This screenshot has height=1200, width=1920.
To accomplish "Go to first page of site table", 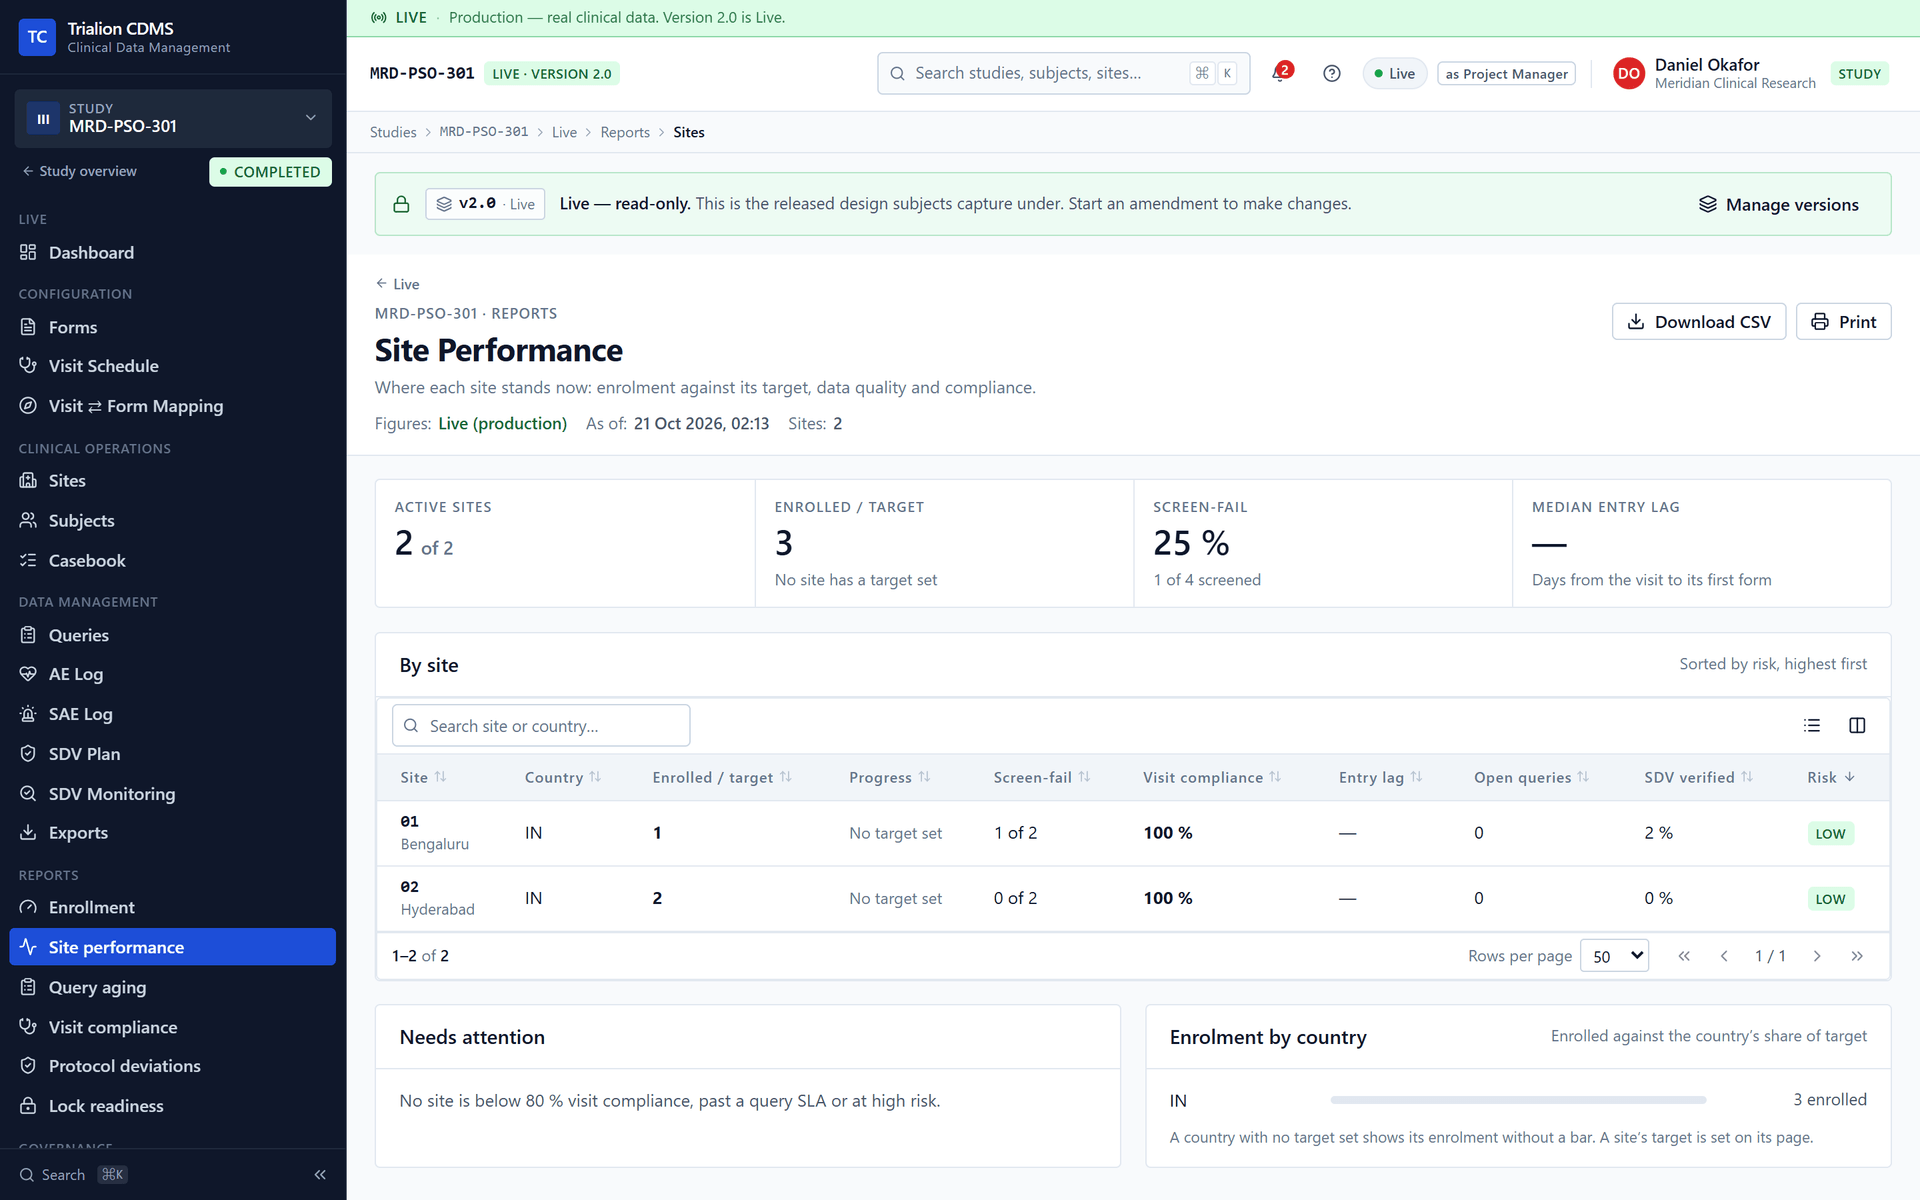I will point(1684,956).
